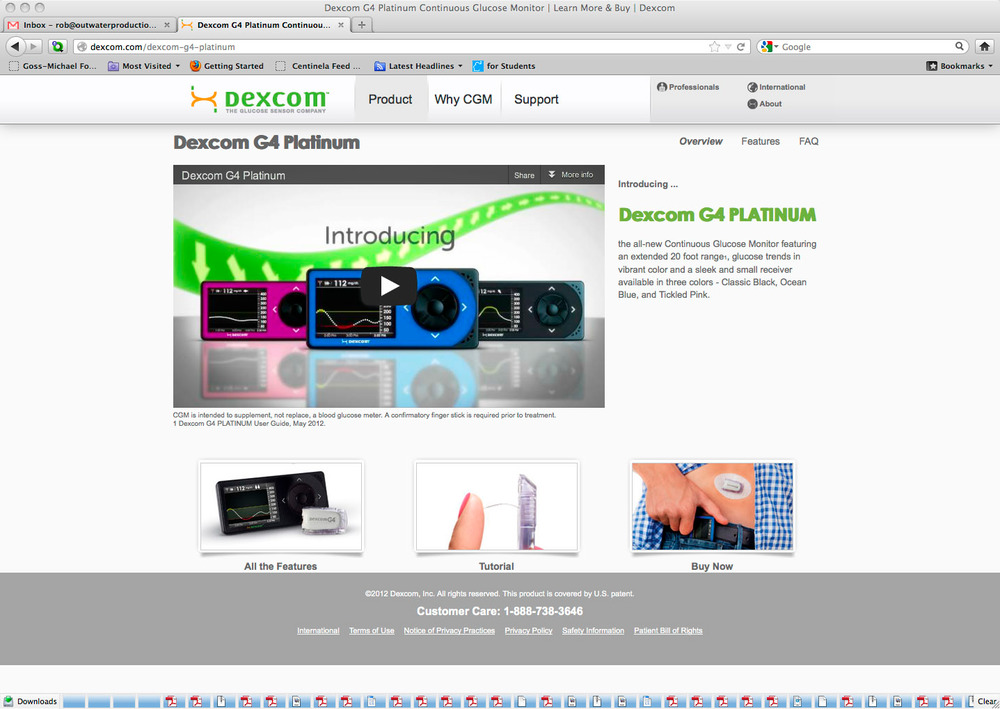Open the Privacy Policy footer link
The image size is (1000, 709).
click(528, 631)
